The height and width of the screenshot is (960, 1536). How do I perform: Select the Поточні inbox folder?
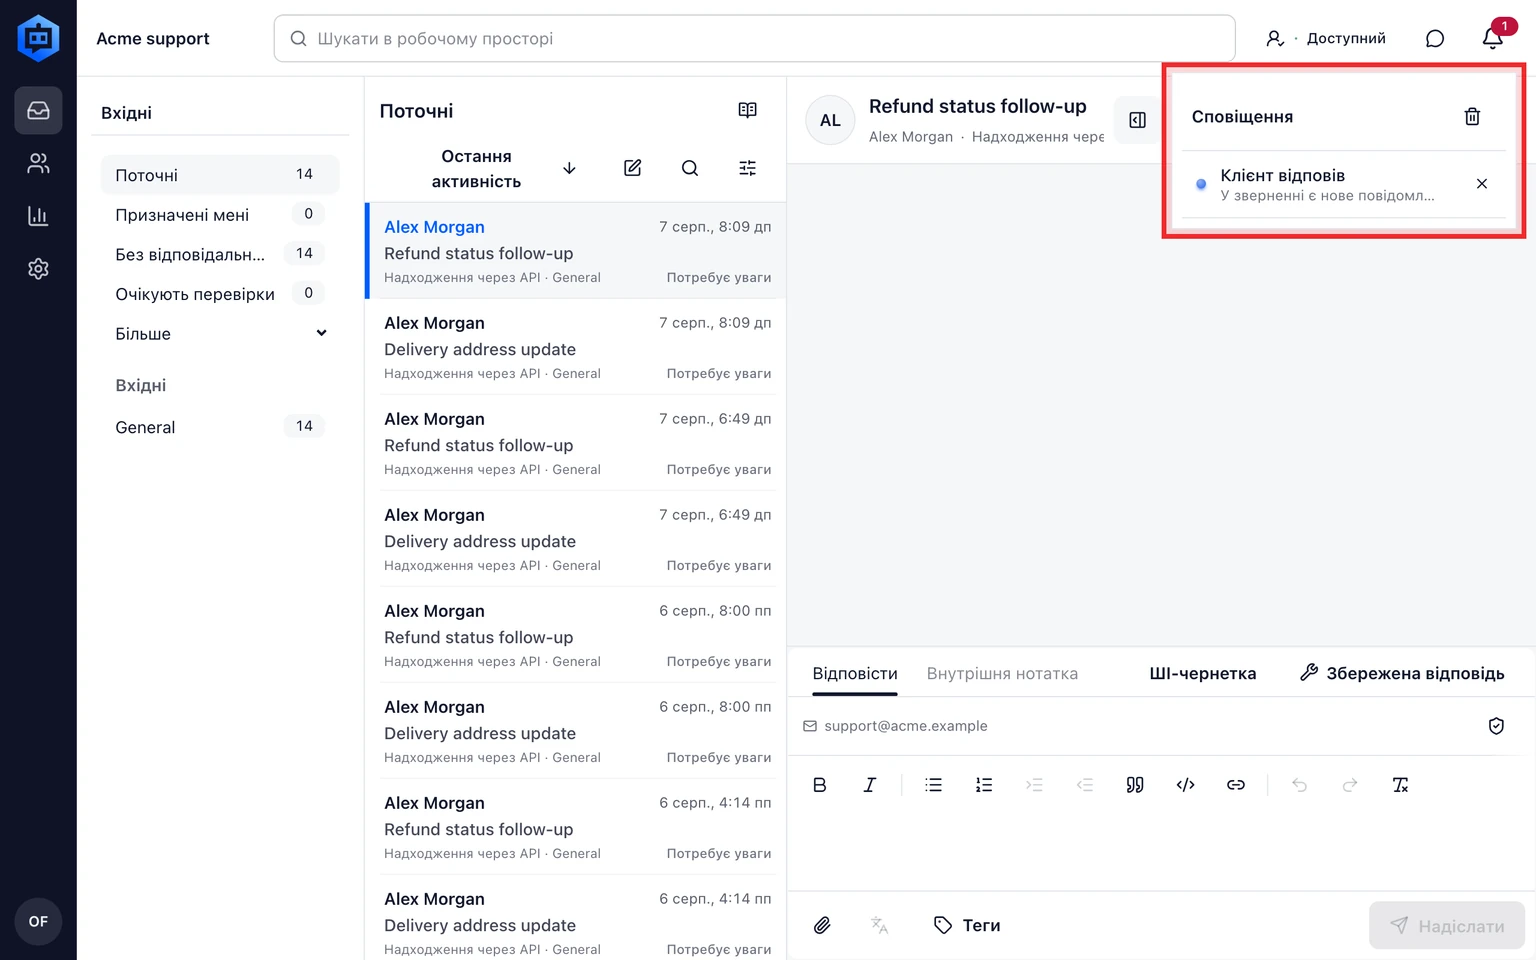point(220,175)
